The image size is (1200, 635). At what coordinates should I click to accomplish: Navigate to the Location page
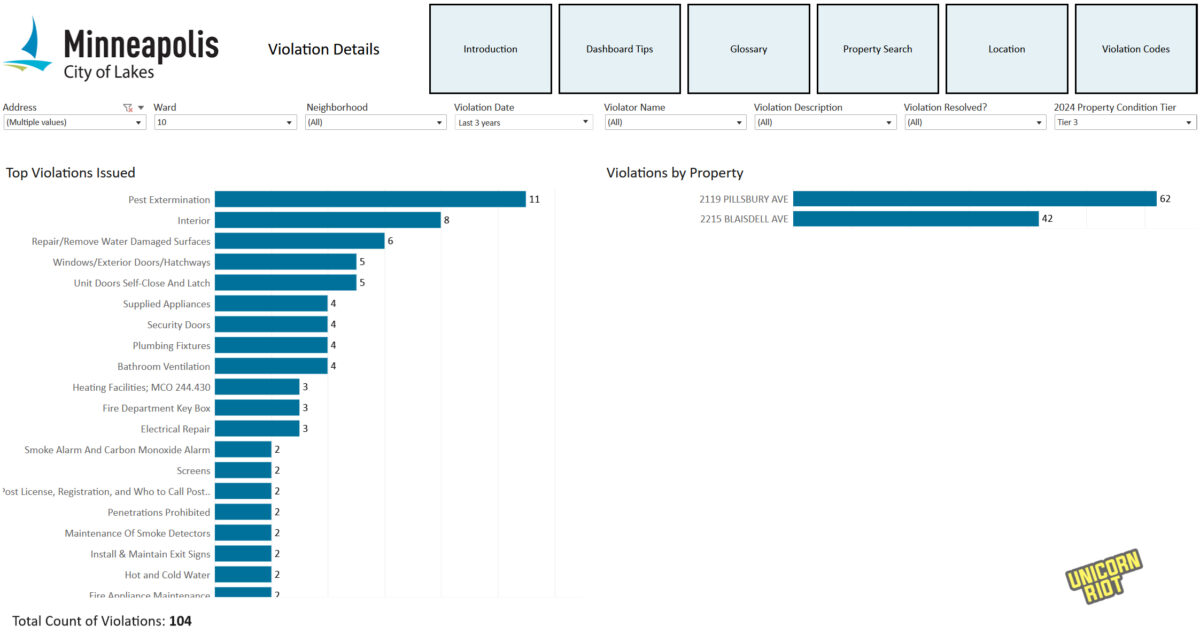click(1006, 49)
